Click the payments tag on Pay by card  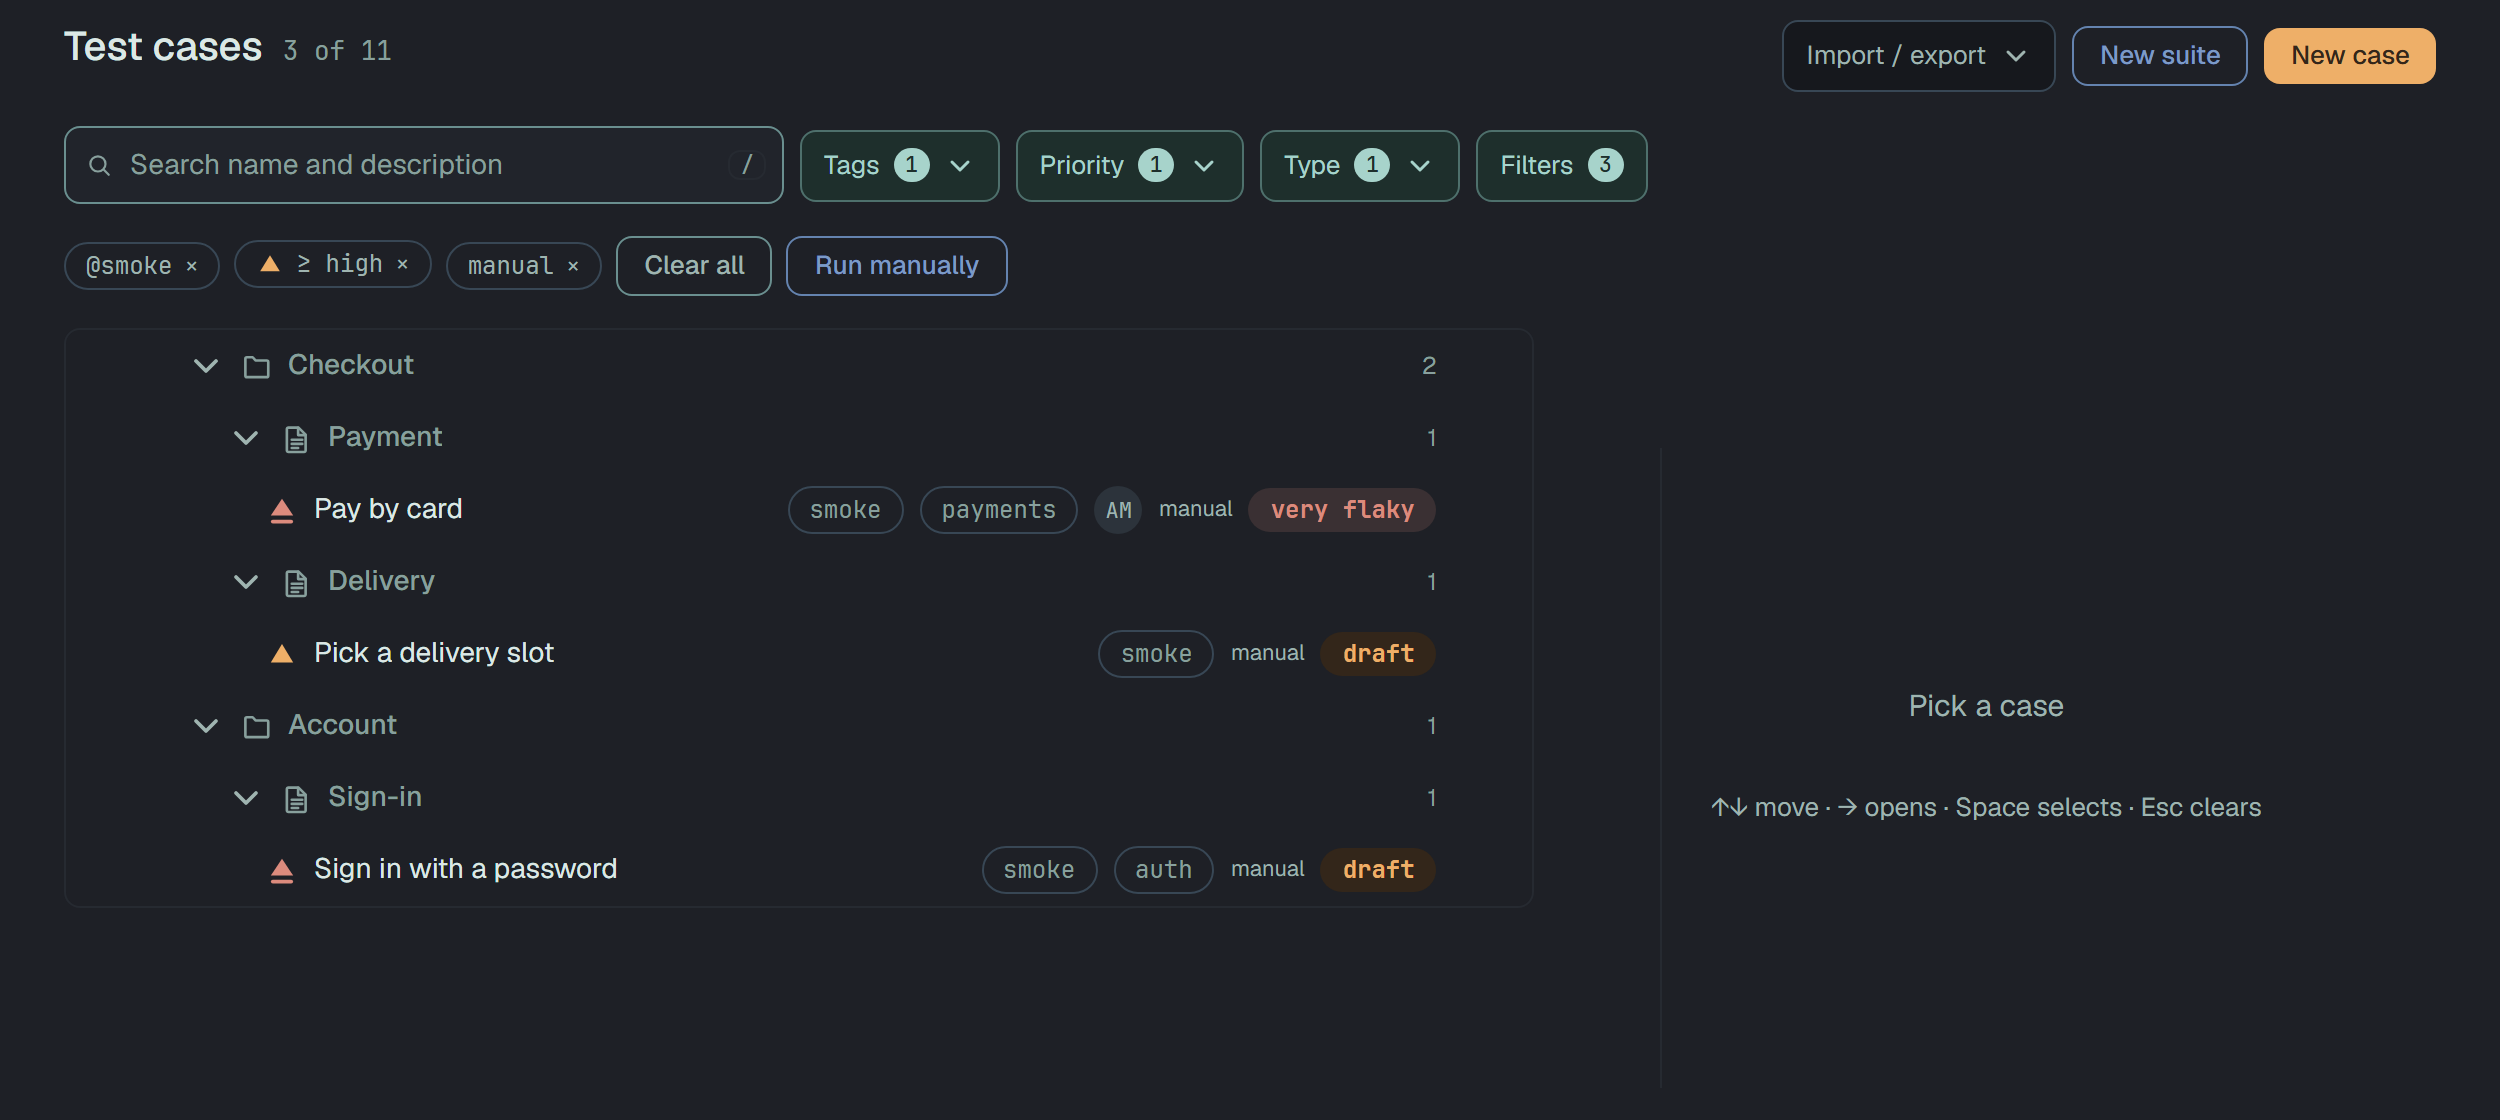coord(998,510)
